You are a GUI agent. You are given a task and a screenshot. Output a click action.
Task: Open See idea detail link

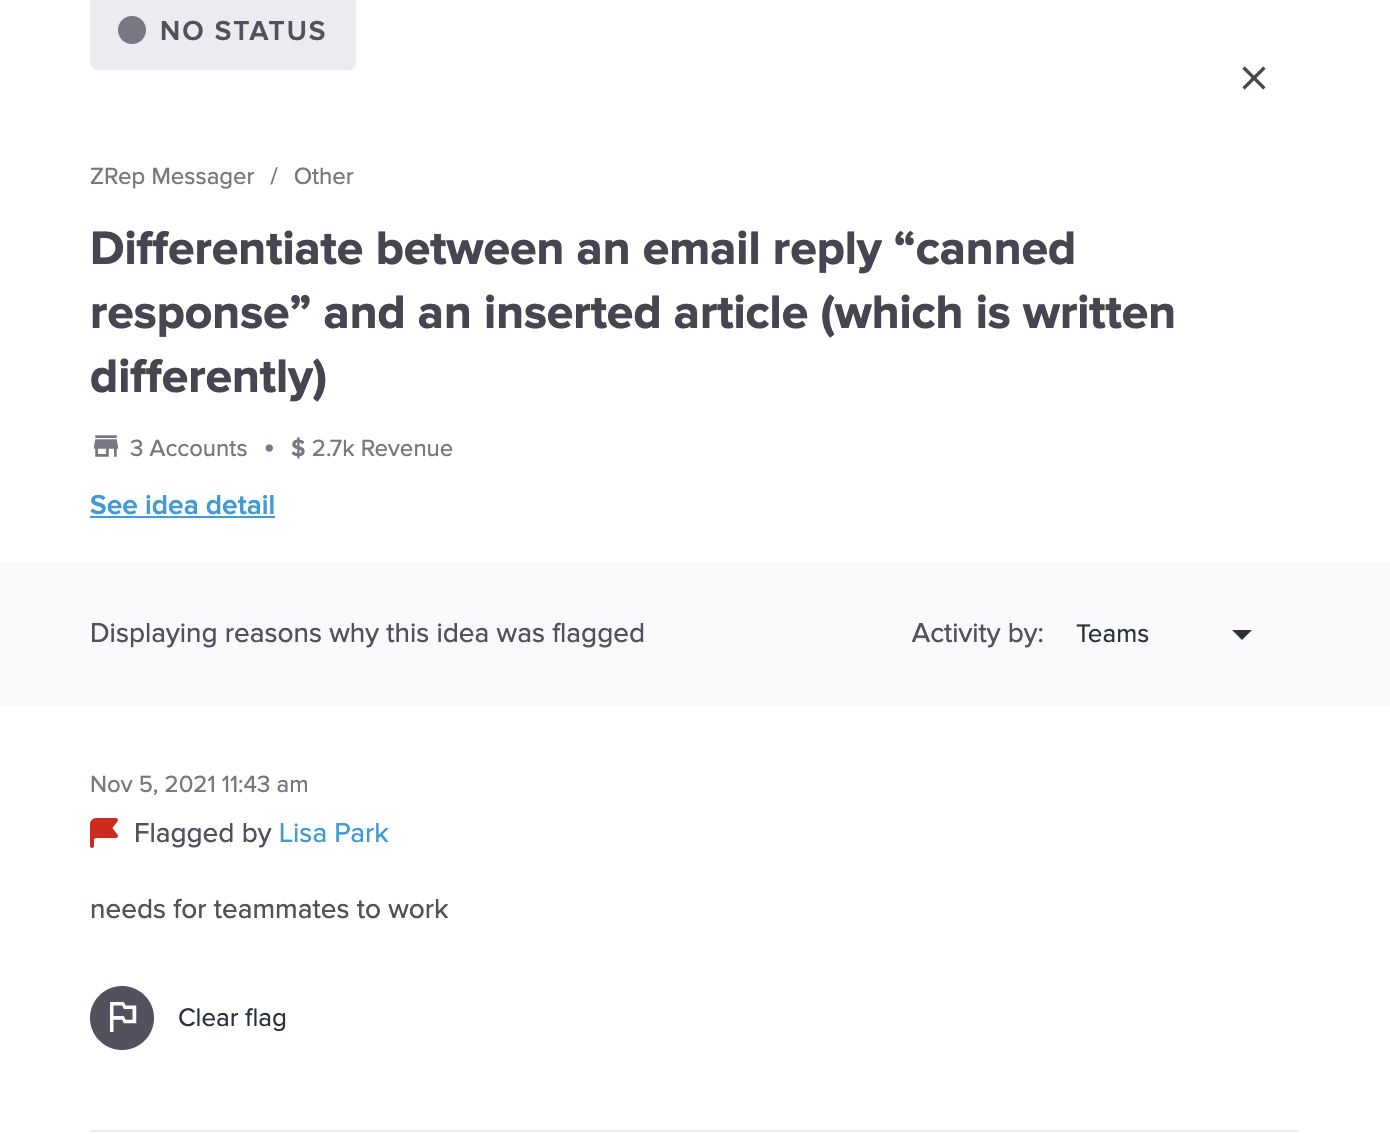point(182,505)
